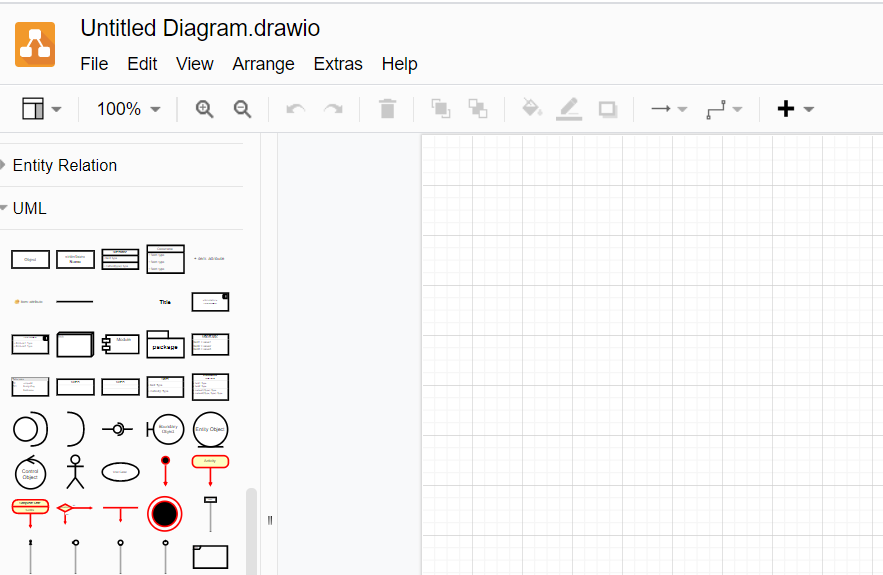This screenshot has width=883, height=575.
Task: Select the UML package shape
Action: pos(165,344)
